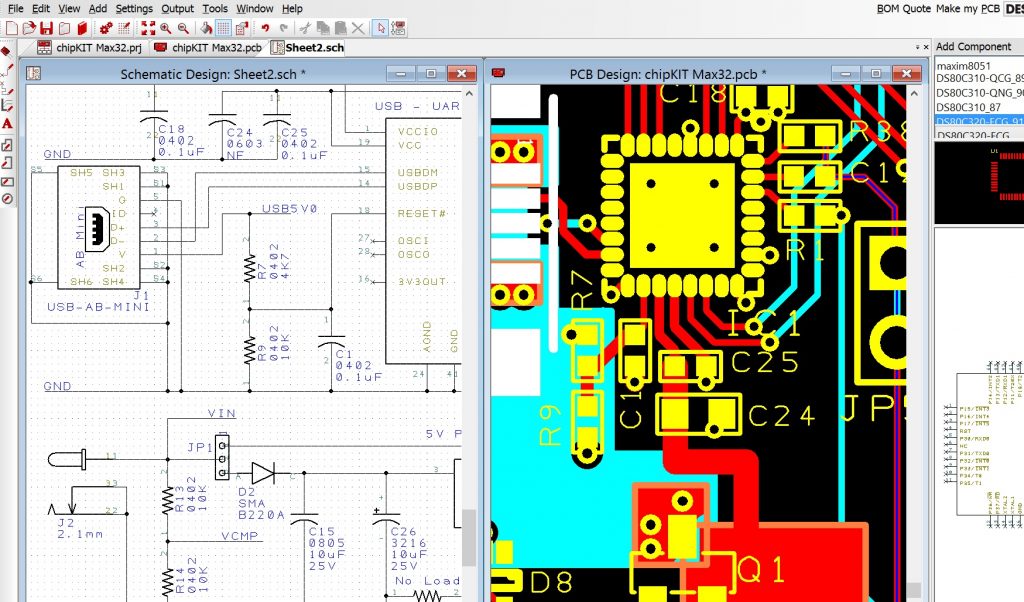Open the tab list dropdown arrow
Screen dimensions: 1024x602
(917, 47)
